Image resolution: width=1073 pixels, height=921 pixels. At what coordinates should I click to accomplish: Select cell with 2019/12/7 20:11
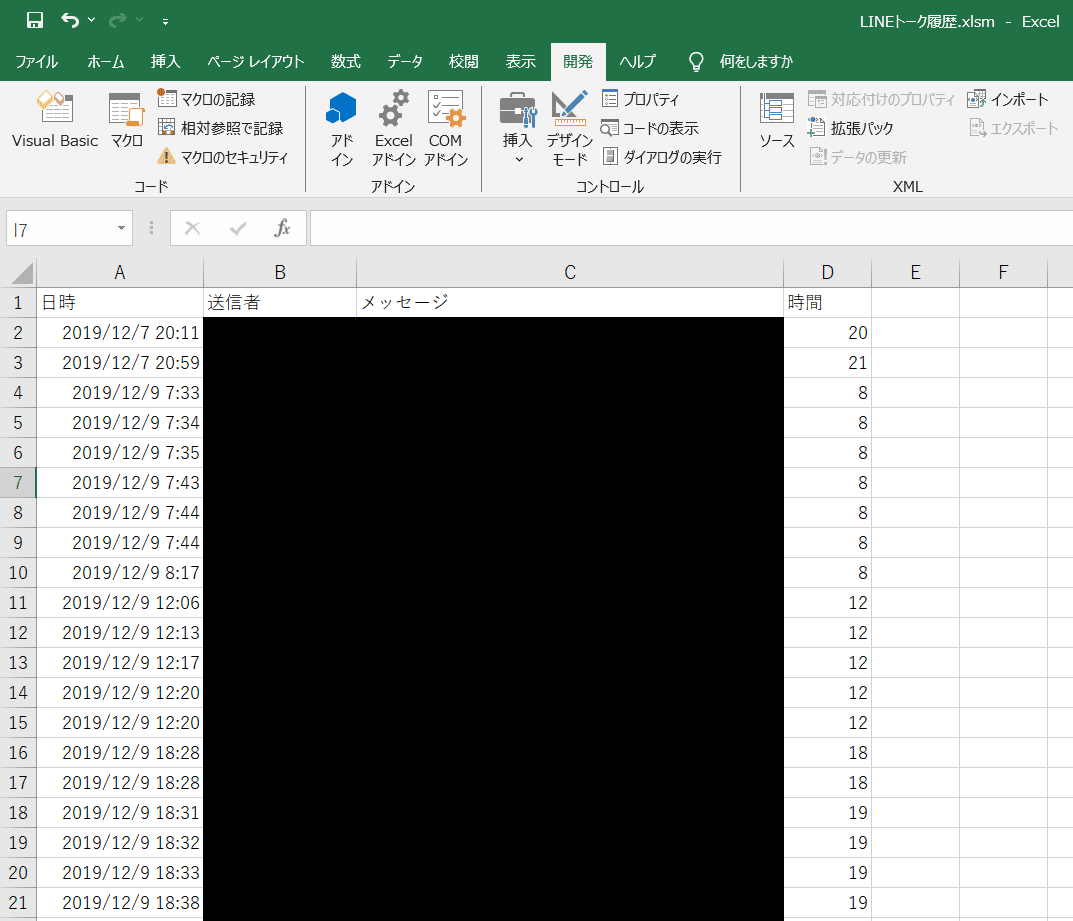pos(120,333)
